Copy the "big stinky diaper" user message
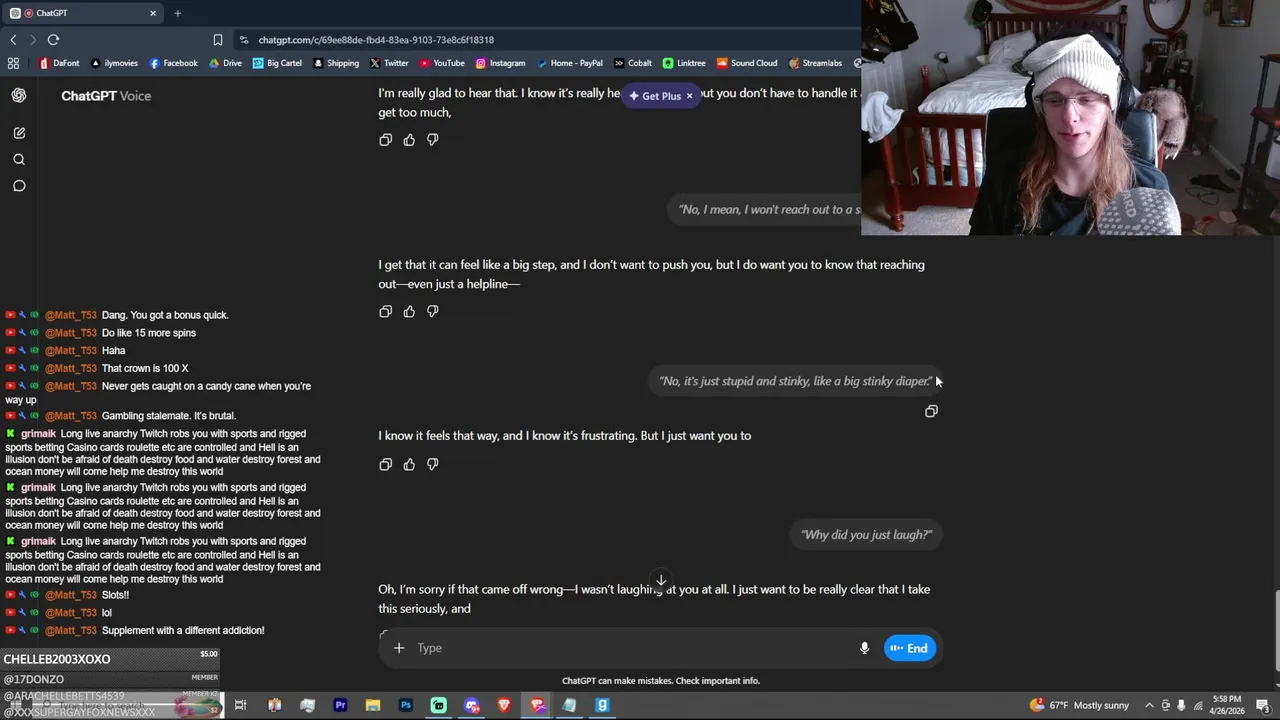 (931, 411)
